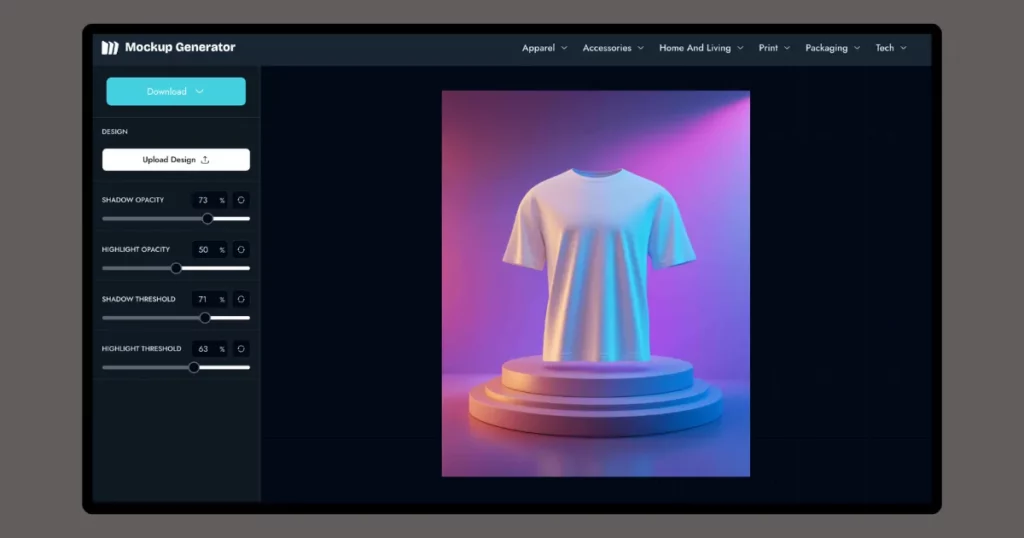
Task: Open the Home And Living menu
Action: [x=701, y=48]
